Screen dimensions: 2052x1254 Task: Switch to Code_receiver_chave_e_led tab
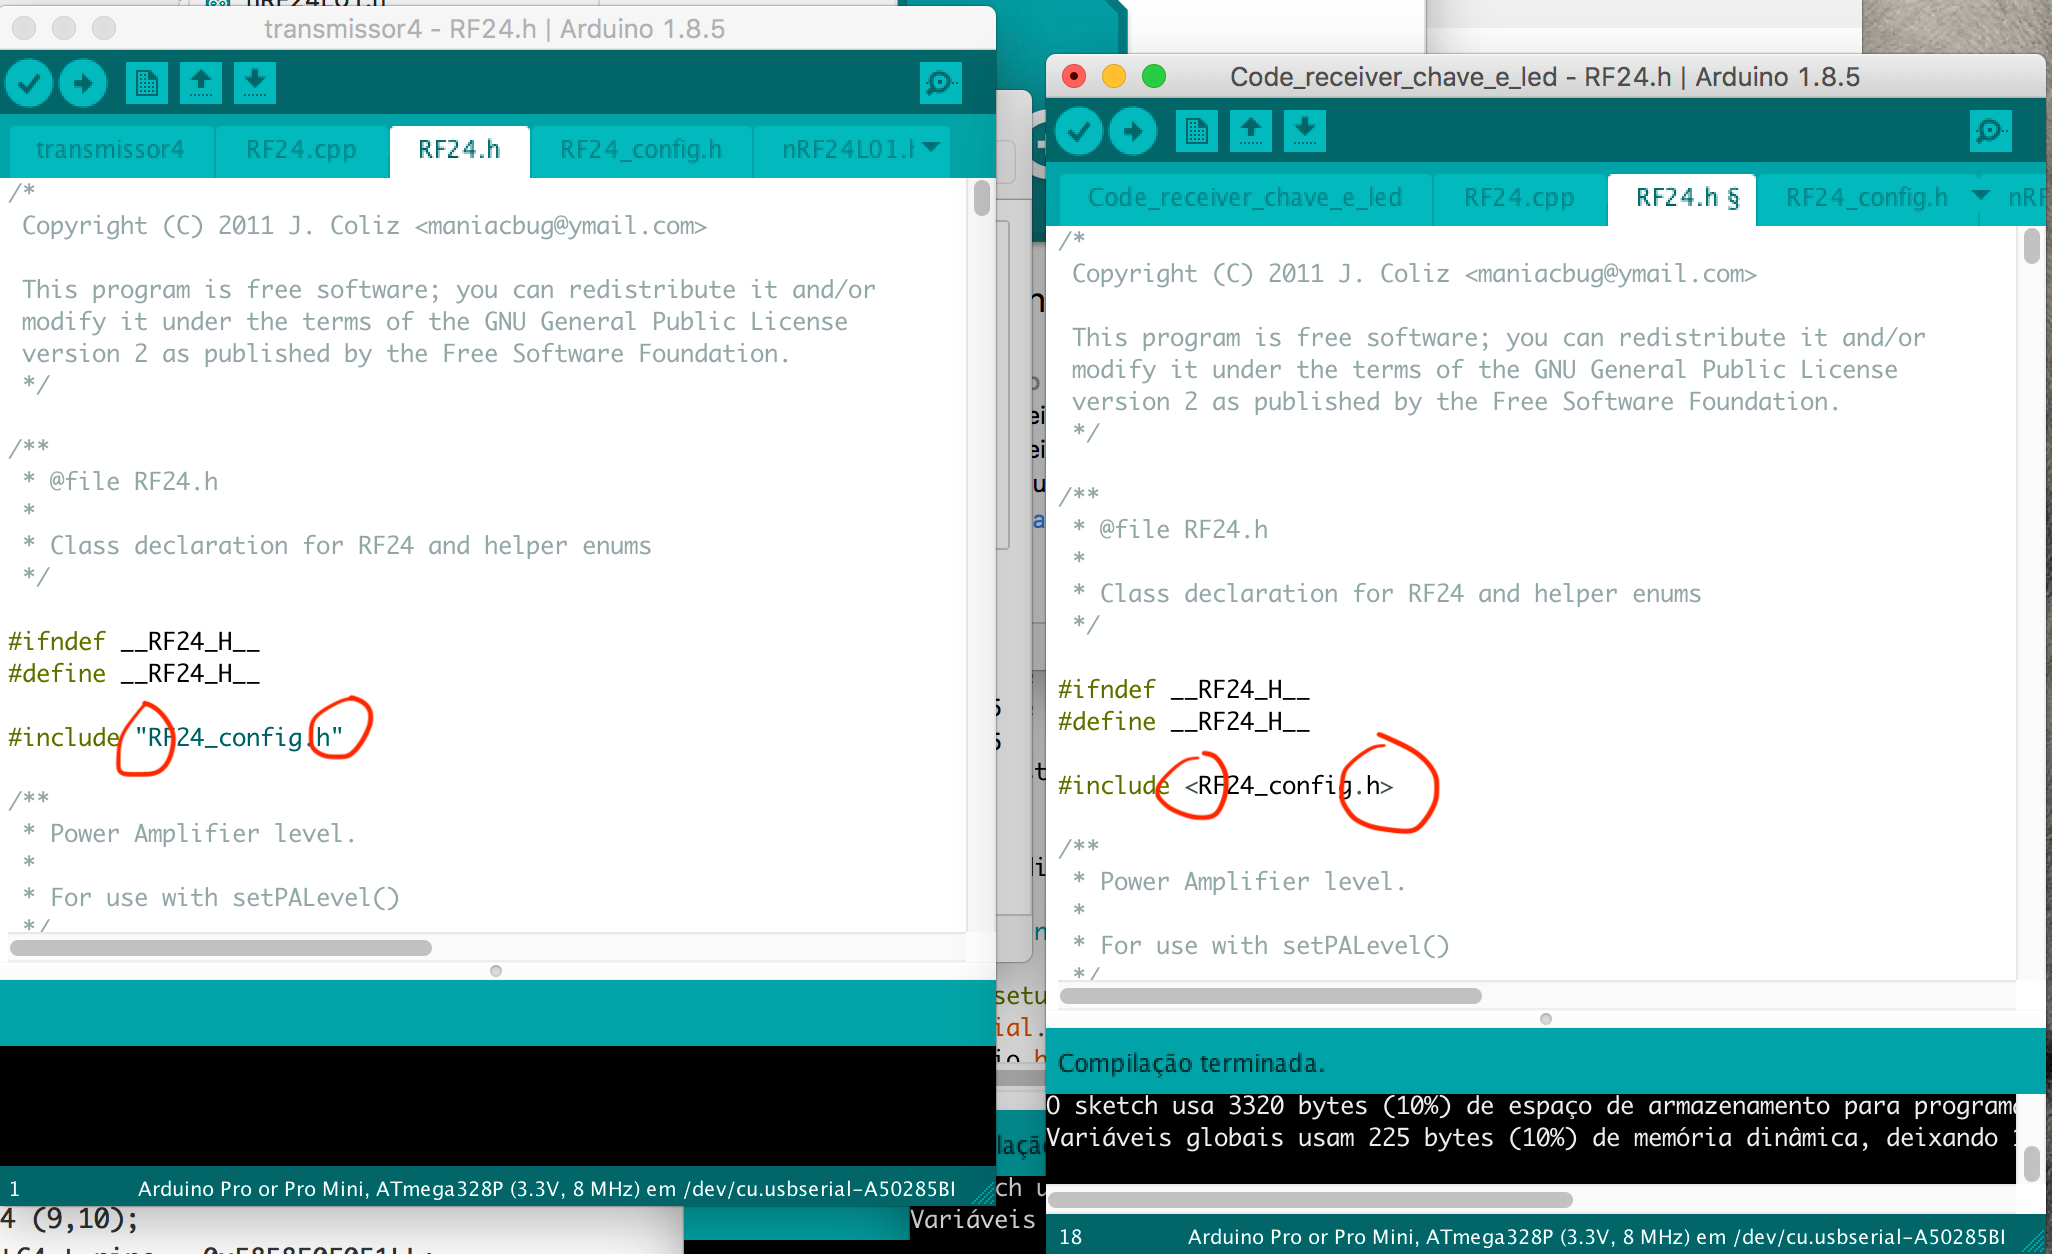pos(1244,198)
